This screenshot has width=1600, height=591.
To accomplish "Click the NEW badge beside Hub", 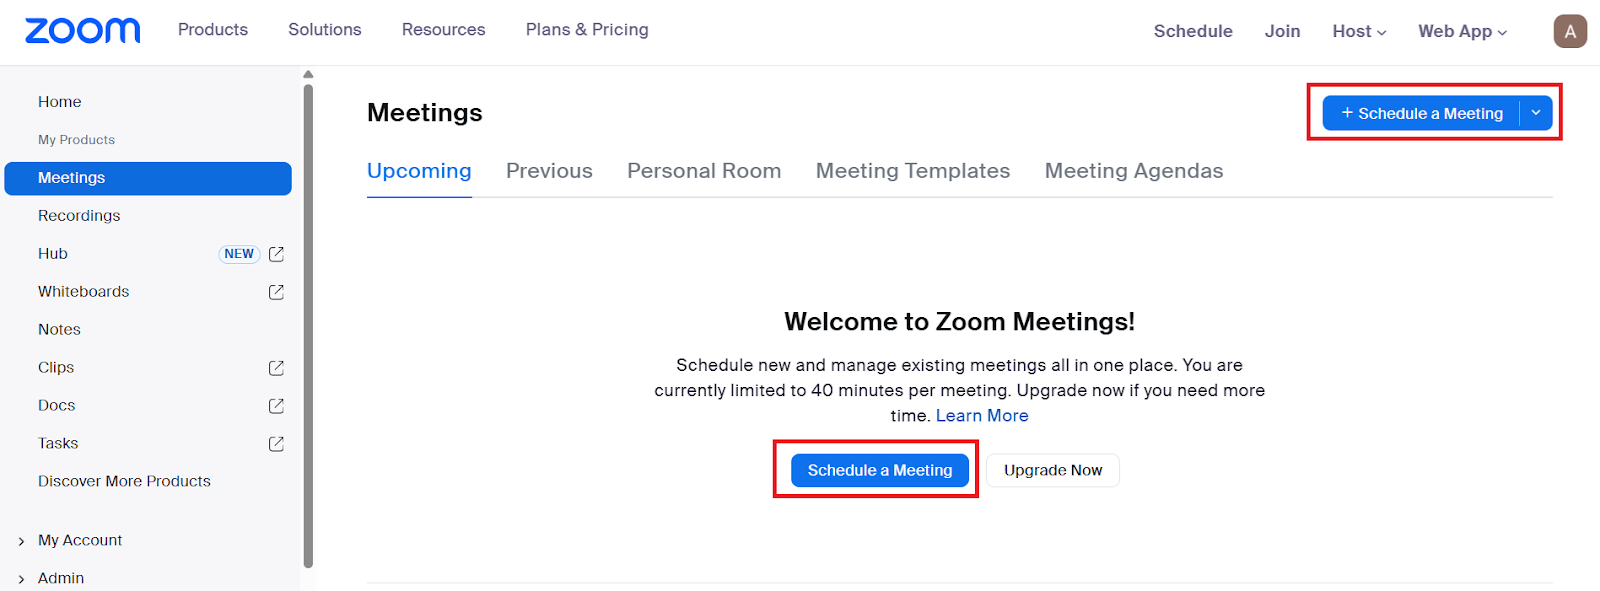I will [239, 254].
